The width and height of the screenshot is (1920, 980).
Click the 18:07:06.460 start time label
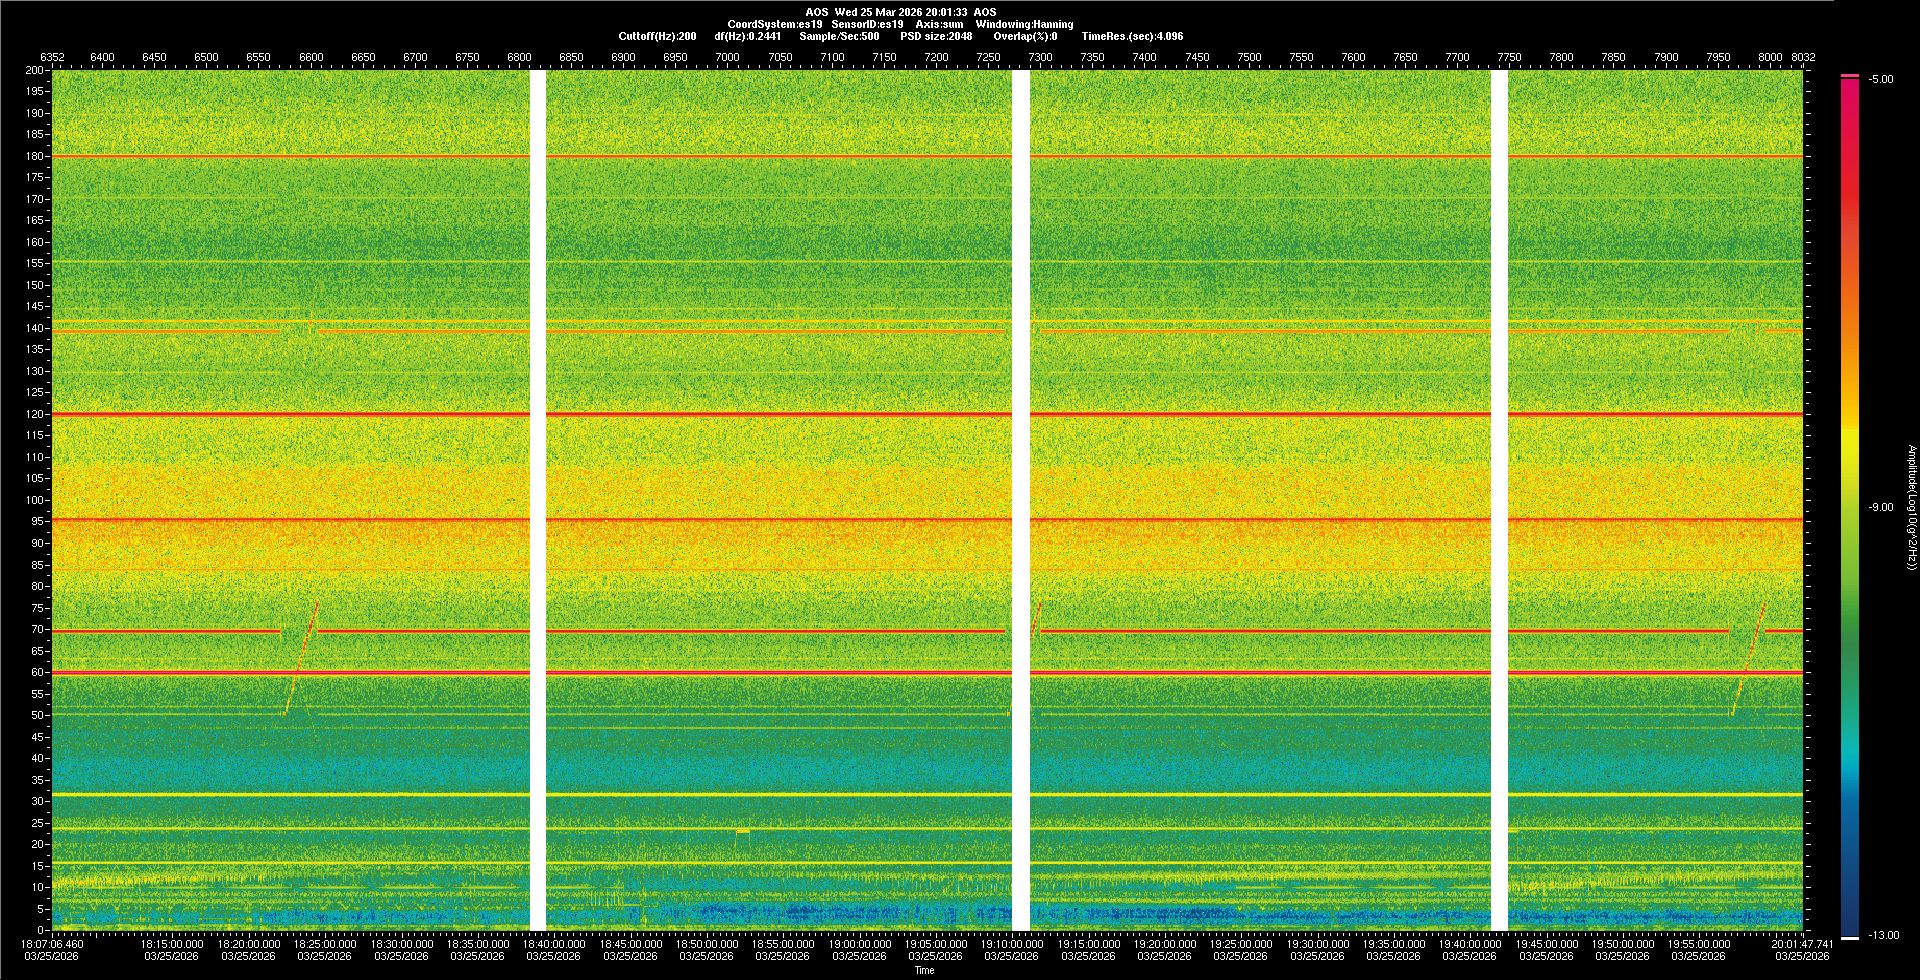[x=53, y=944]
